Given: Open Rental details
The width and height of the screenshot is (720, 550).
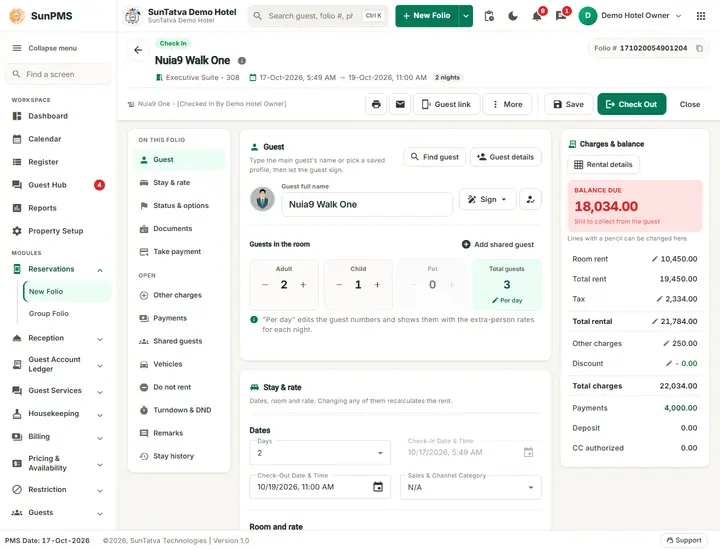Looking at the screenshot, I should 603,164.
